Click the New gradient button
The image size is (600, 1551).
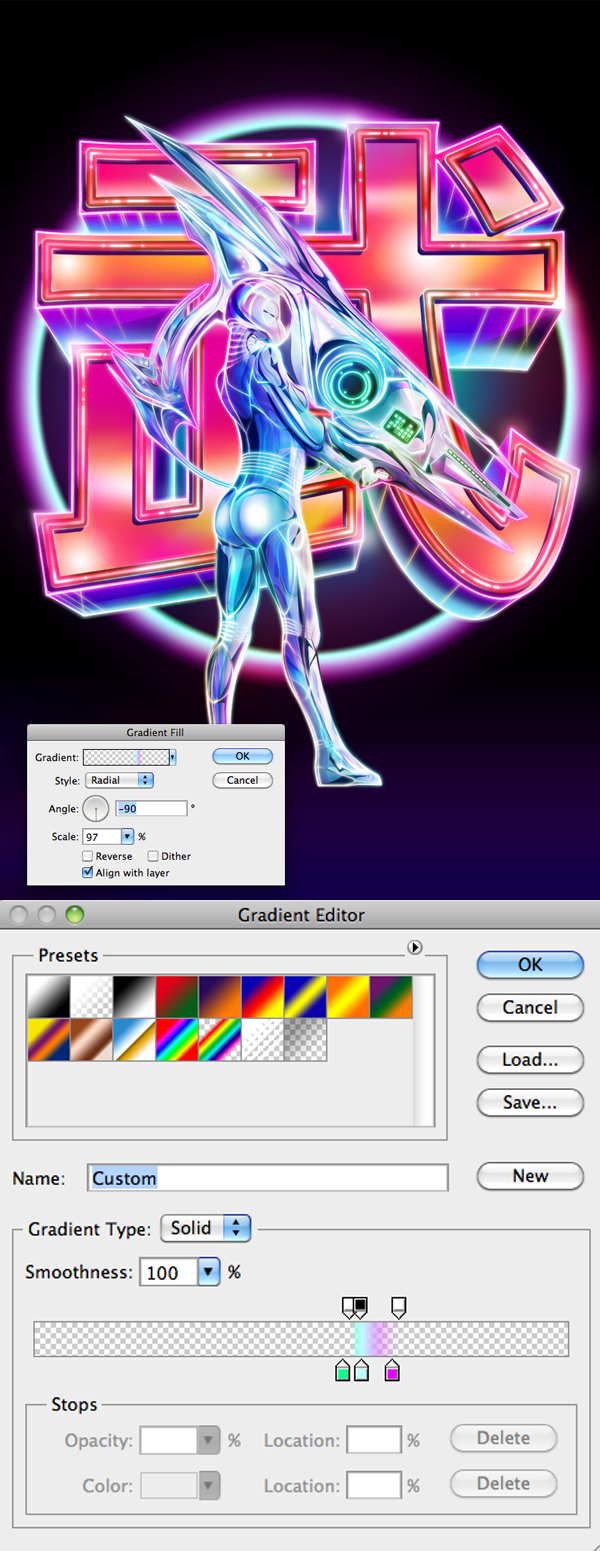pyautogui.click(x=530, y=1176)
